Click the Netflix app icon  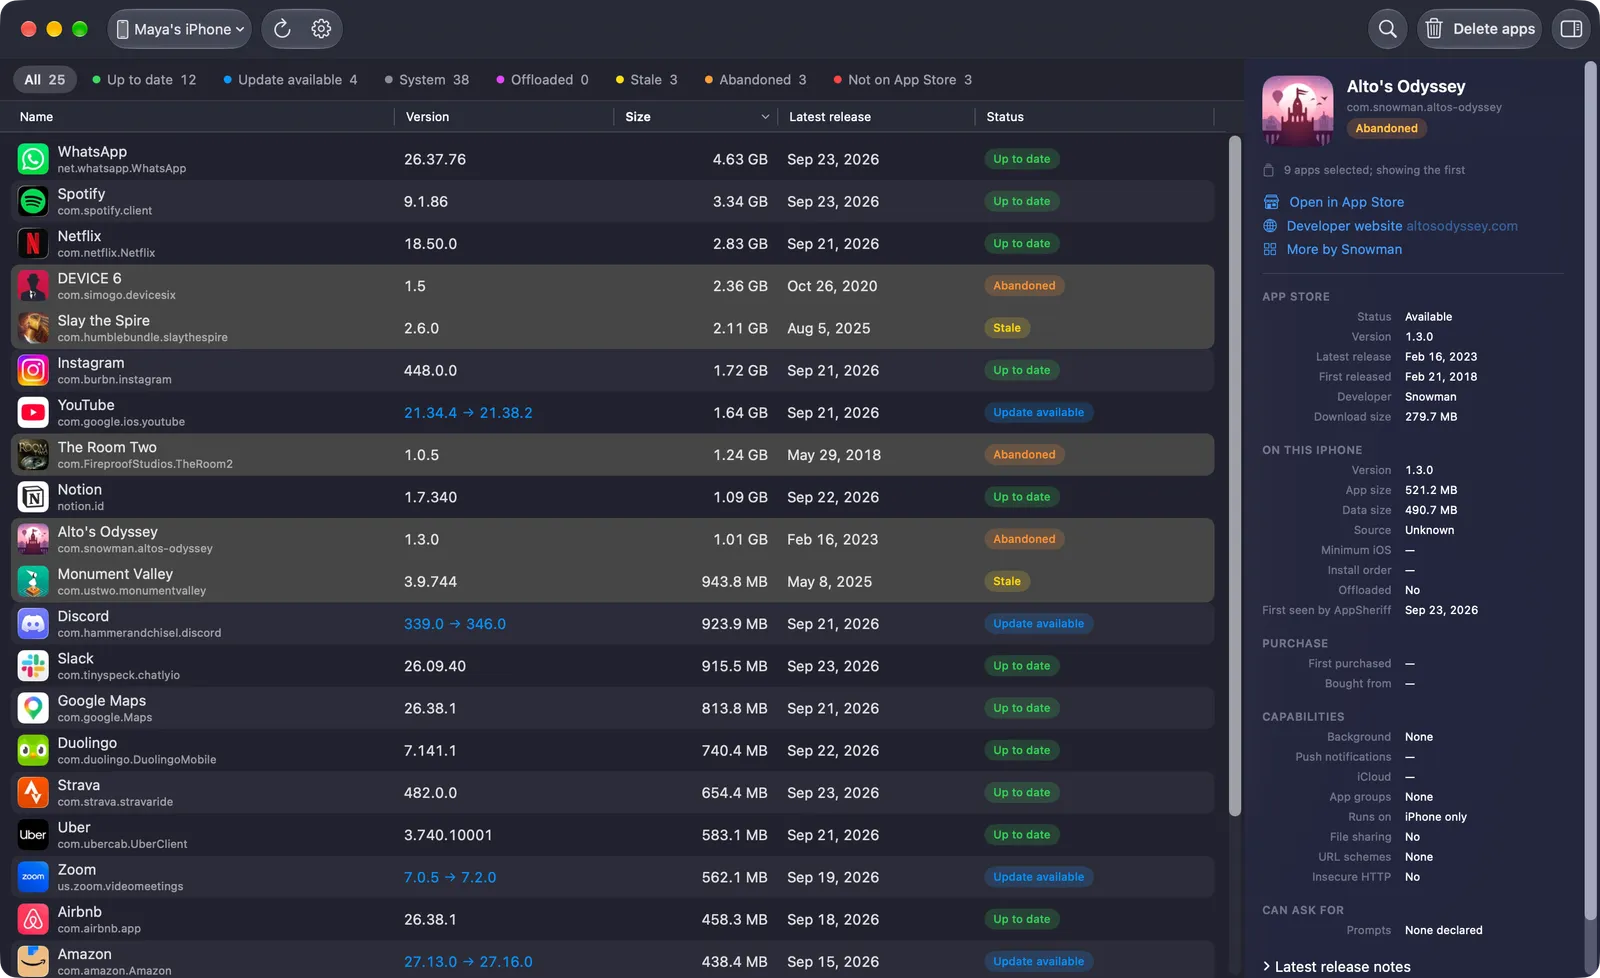[33, 243]
